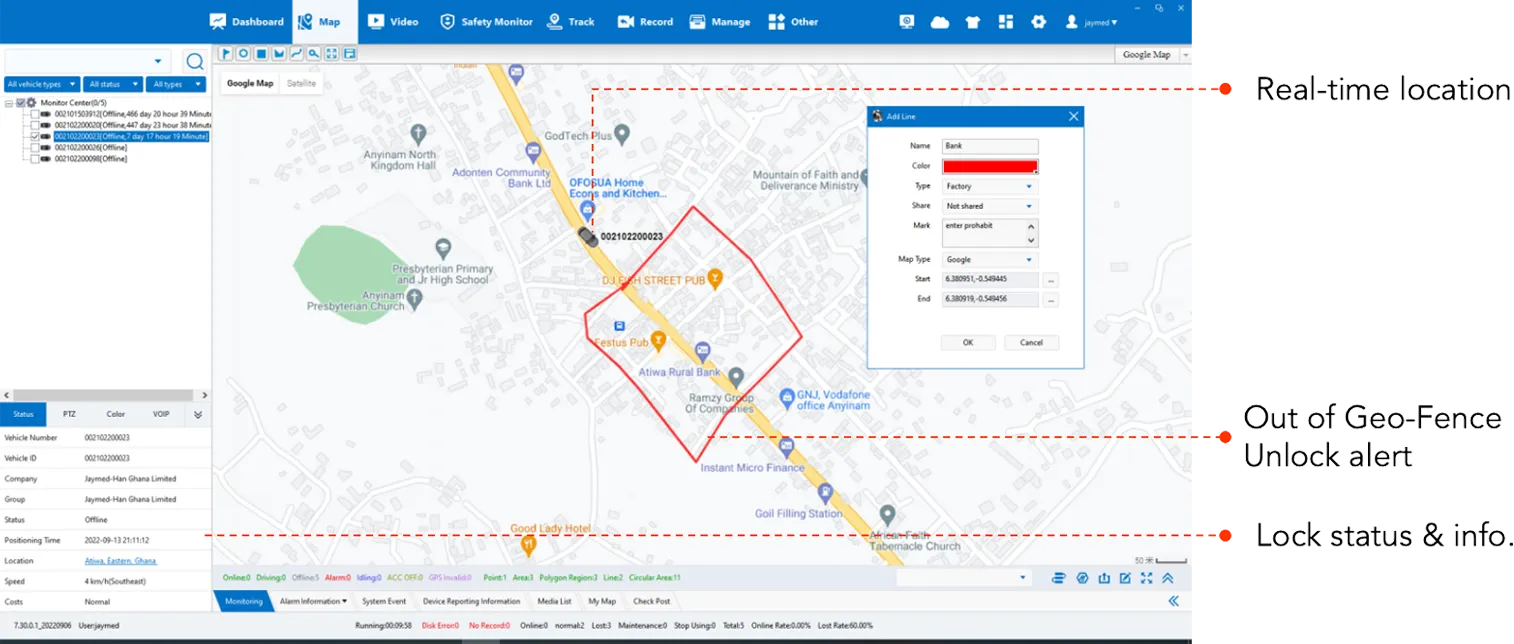Click the Name field in Add Line
Image resolution: width=1514 pixels, height=644 pixels.
[990, 146]
